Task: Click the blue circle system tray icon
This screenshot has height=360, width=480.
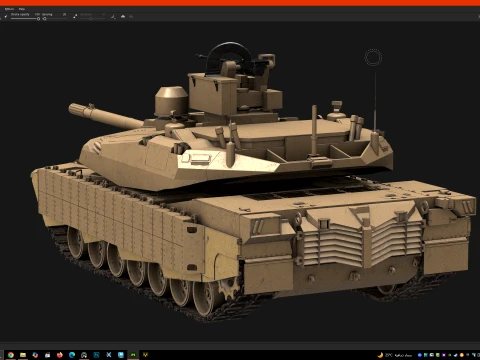Action: click(420, 355)
